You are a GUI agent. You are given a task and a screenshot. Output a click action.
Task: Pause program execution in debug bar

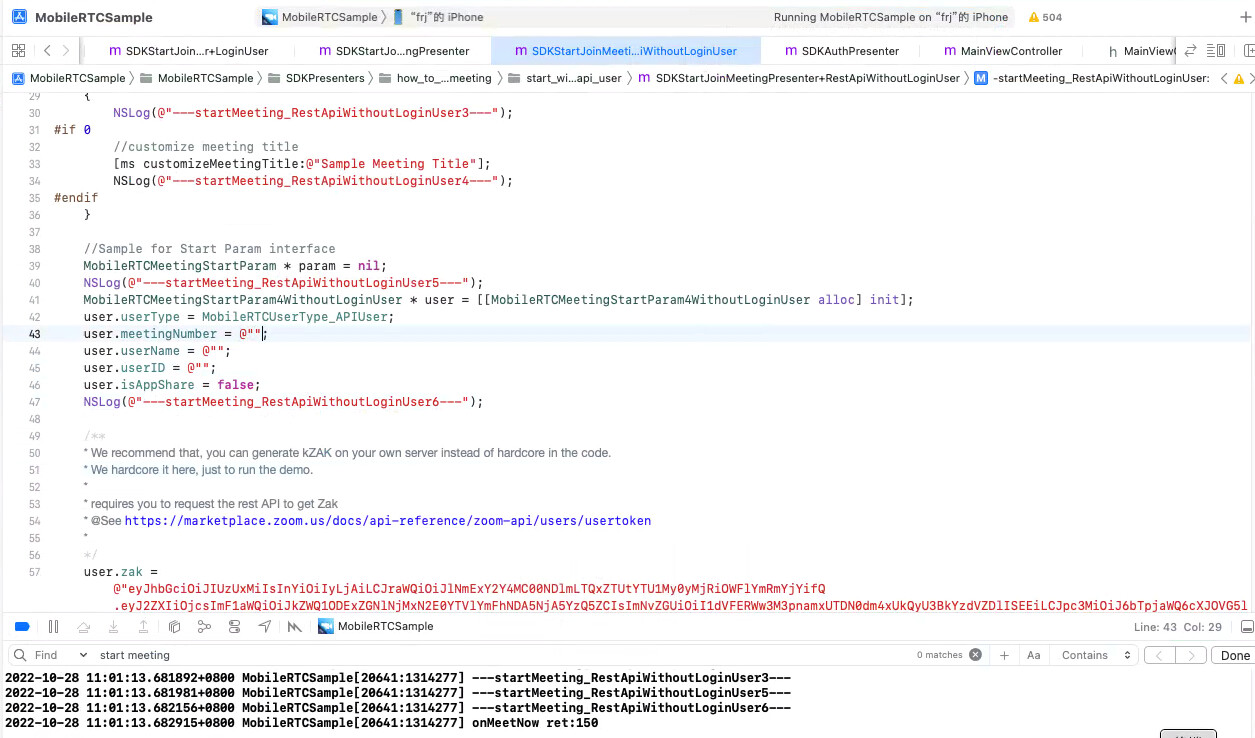pos(53,626)
